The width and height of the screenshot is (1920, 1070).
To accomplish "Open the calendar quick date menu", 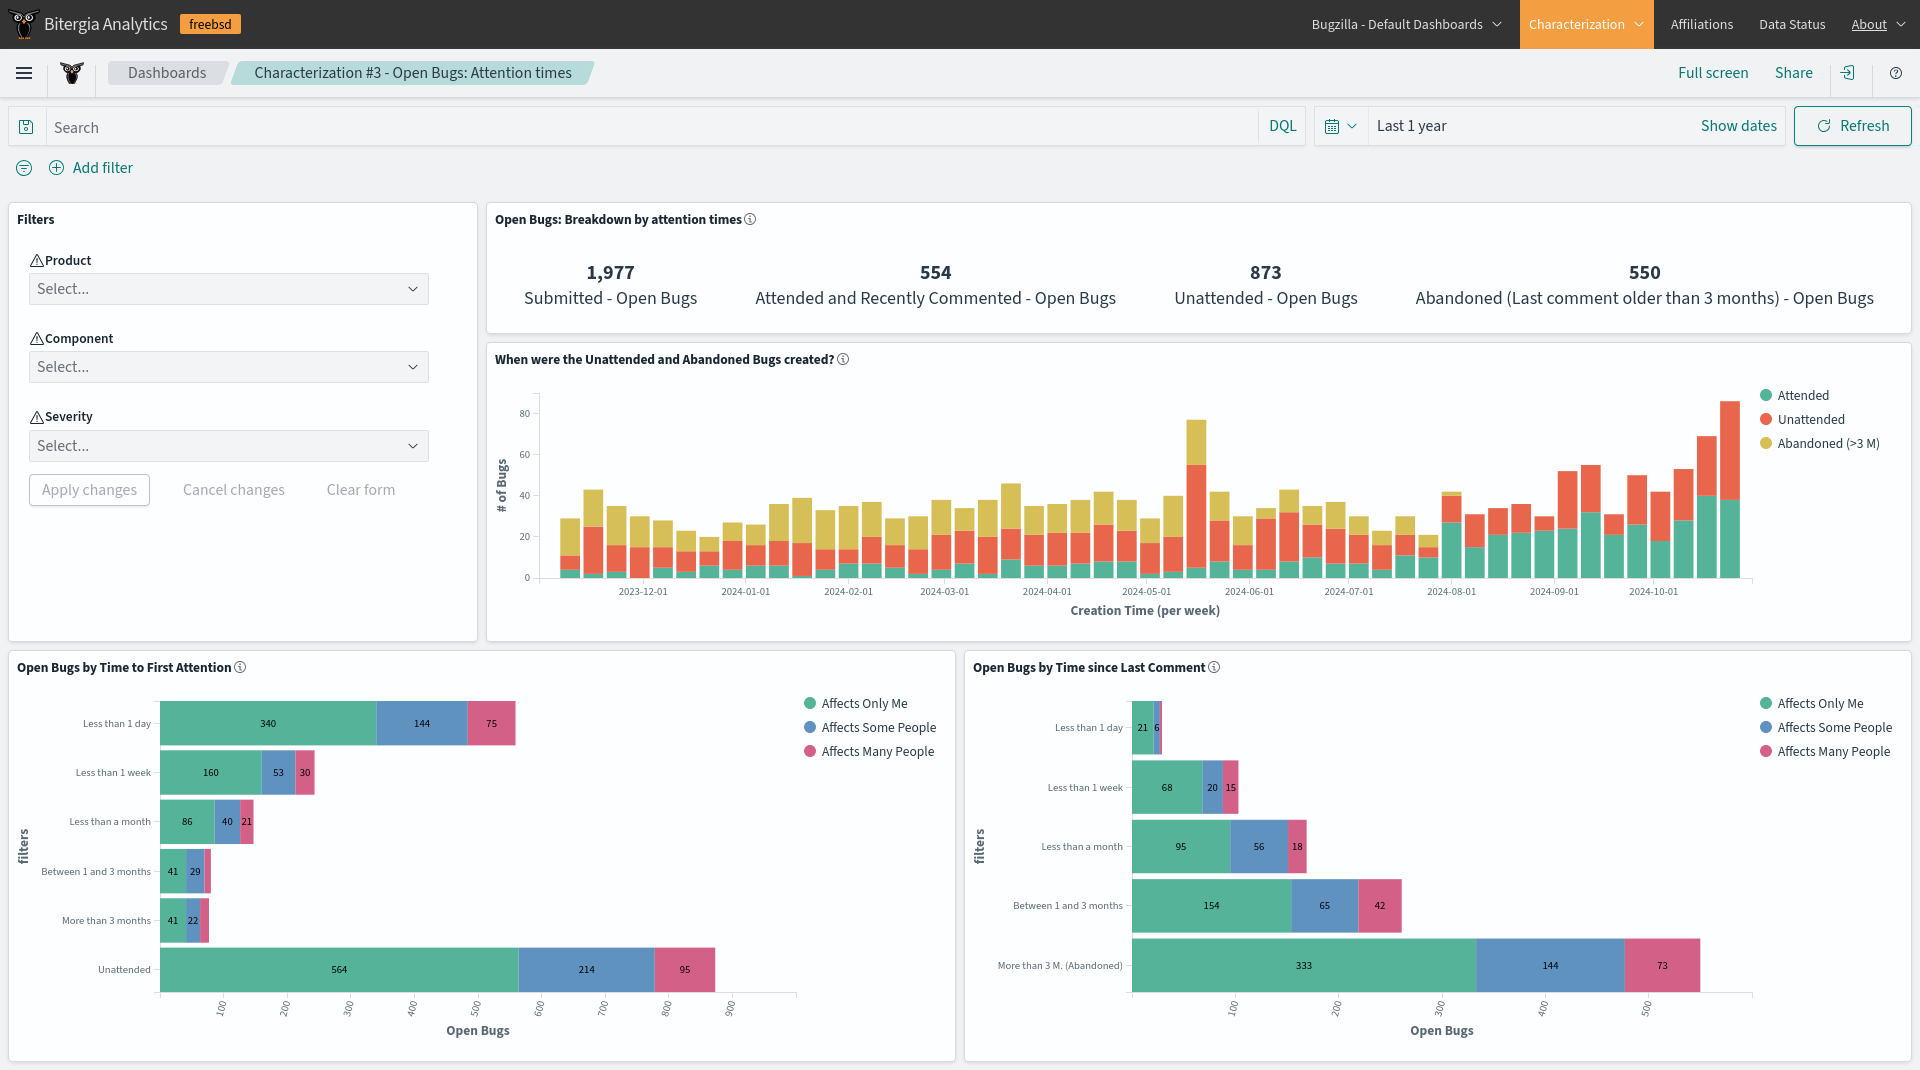I will pos(1340,126).
